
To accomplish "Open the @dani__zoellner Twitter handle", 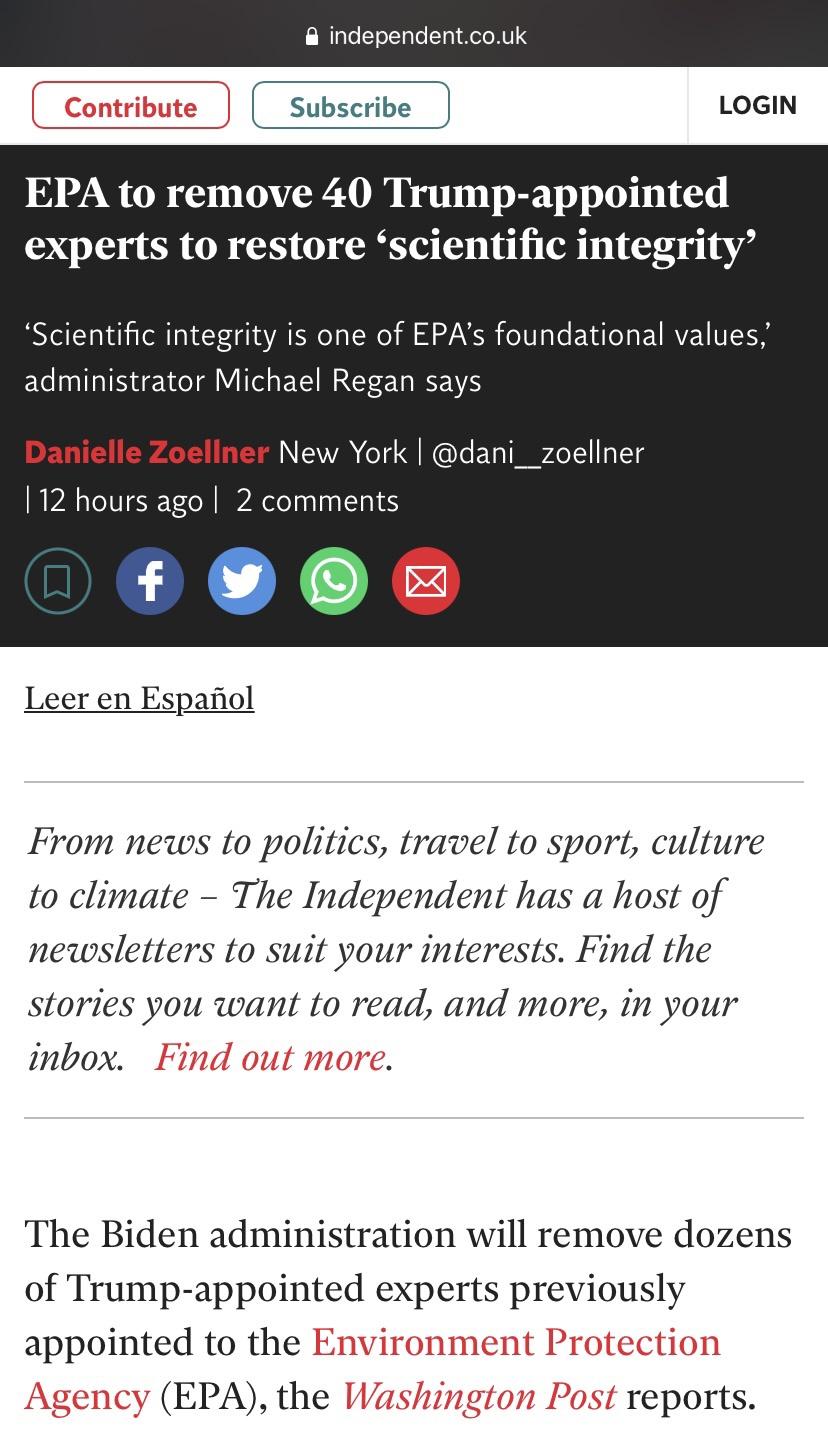I will tap(538, 452).
